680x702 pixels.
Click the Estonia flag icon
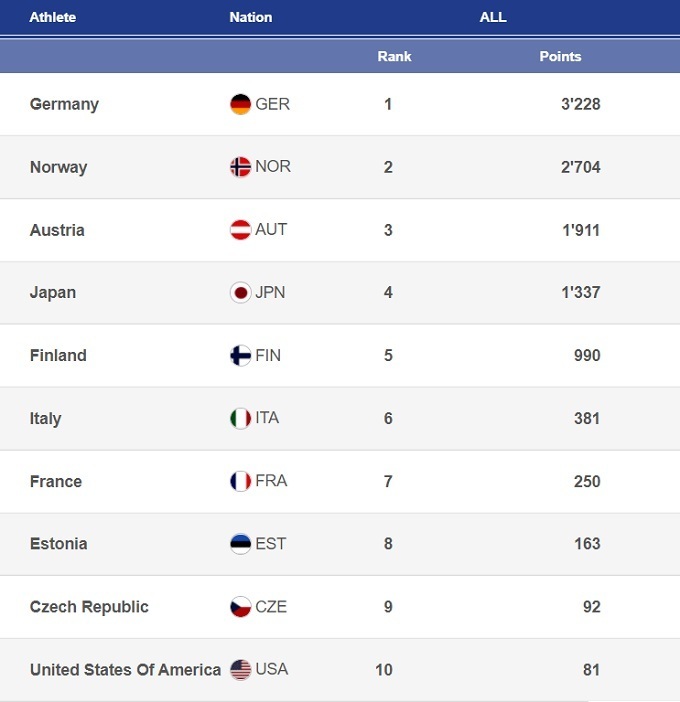[x=240, y=544]
